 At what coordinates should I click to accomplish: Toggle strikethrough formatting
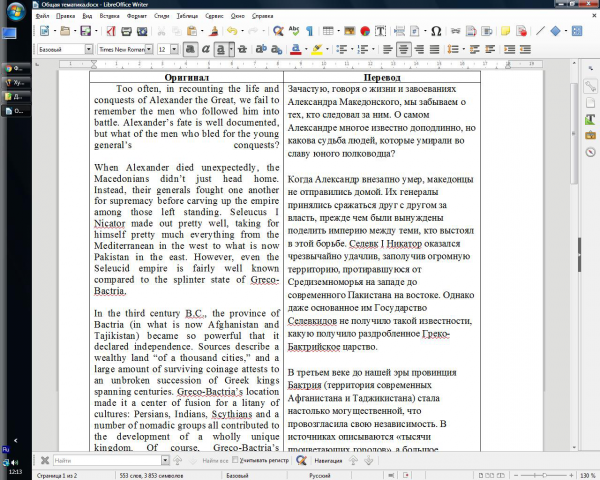[242, 49]
